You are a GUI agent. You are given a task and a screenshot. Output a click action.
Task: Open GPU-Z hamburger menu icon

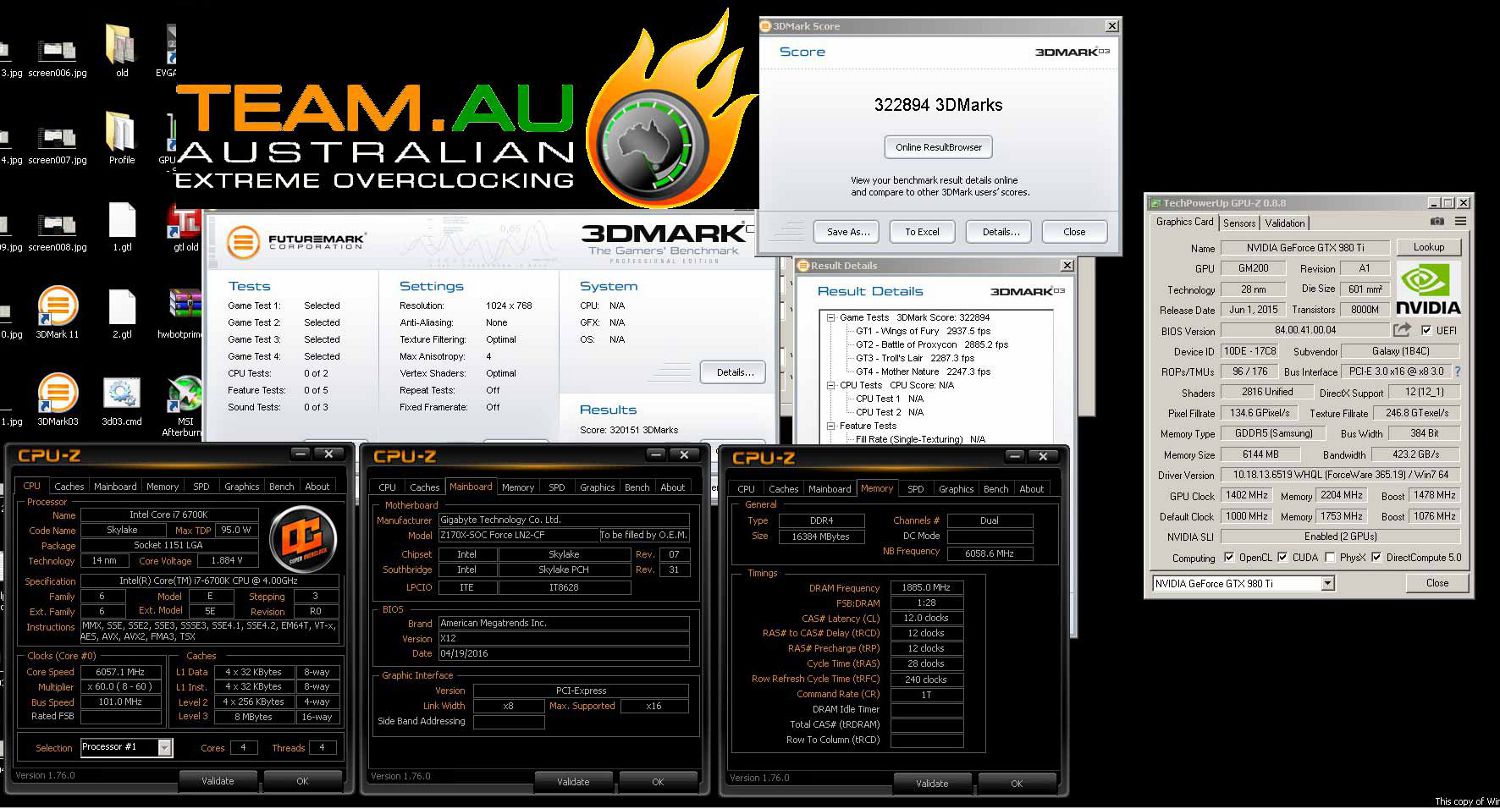(x=1461, y=222)
